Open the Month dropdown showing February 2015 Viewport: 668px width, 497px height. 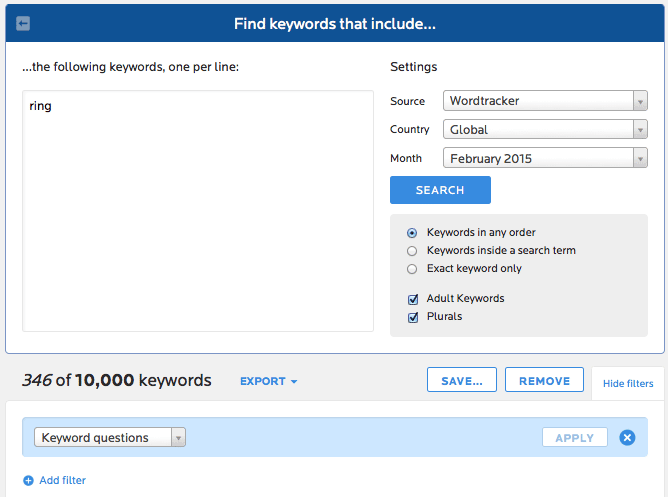pyautogui.click(x=545, y=158)
